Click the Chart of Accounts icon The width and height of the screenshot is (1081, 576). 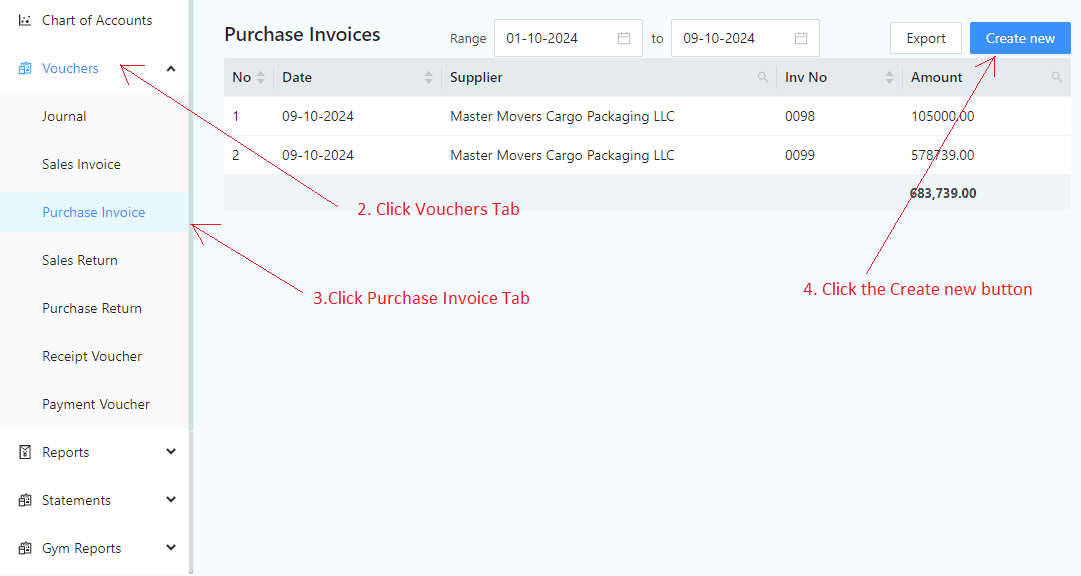point(25,20)
